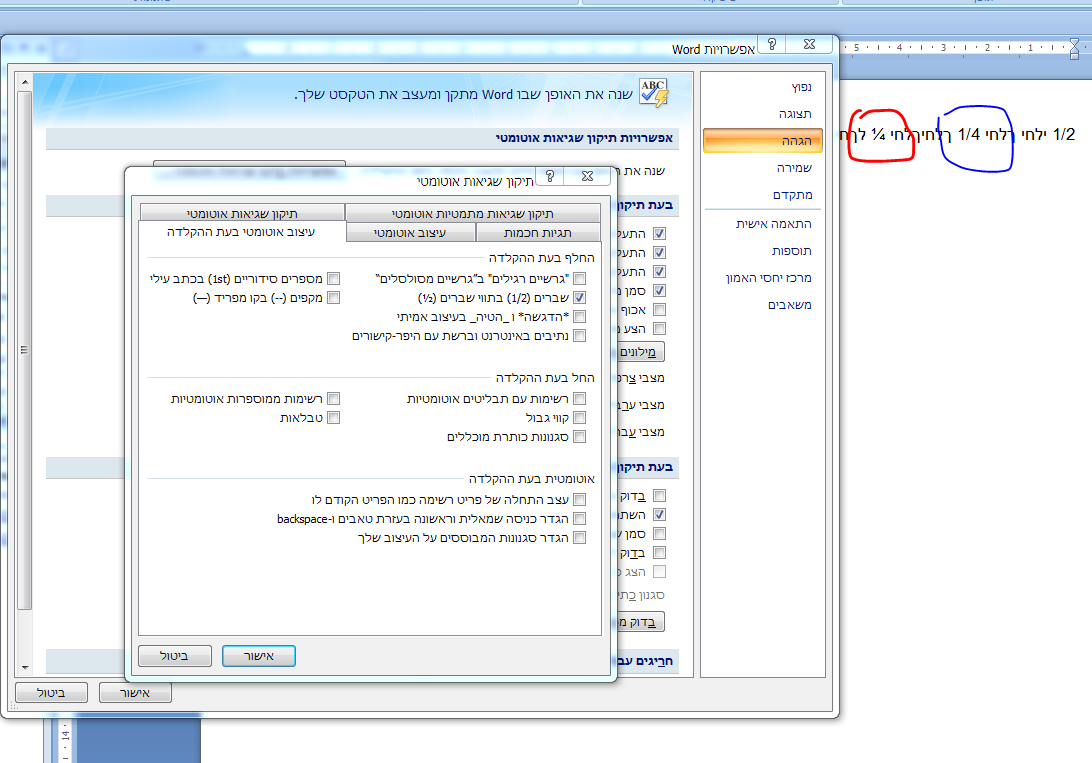Click אישור in Word Options window

(135, 693)
